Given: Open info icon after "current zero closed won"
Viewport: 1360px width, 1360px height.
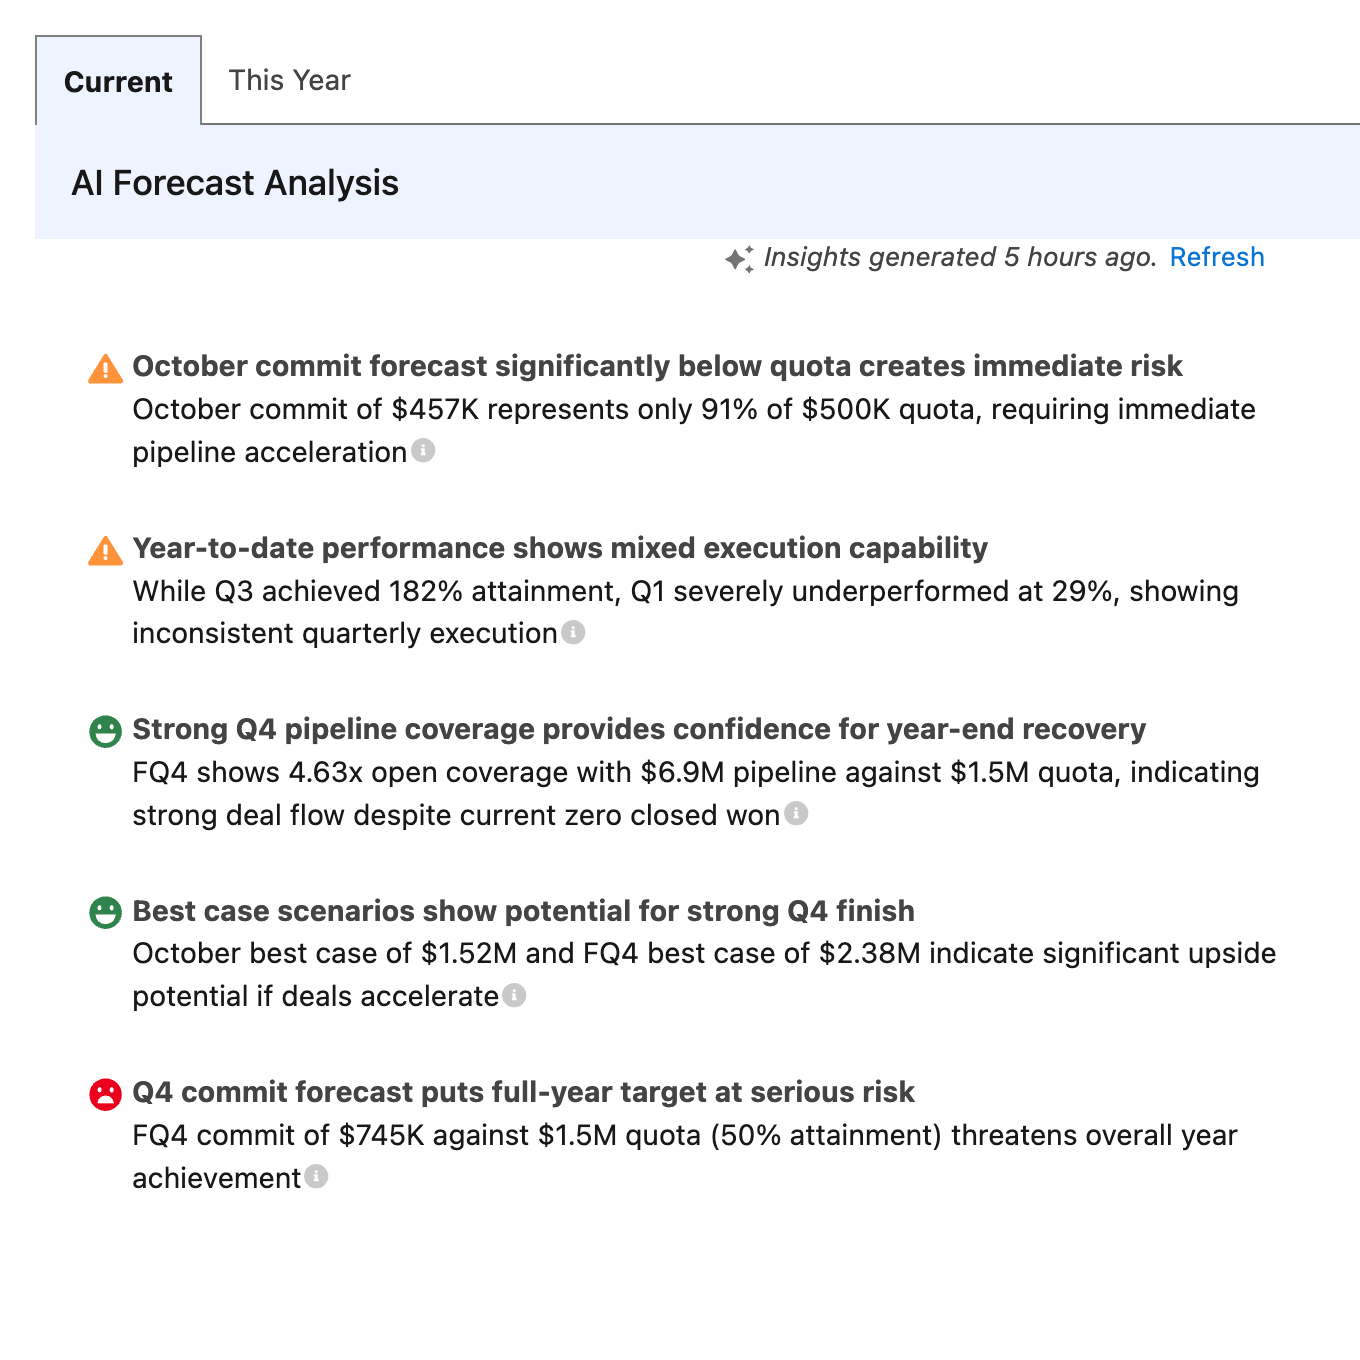Looking at the screenshot, I should [796, 814].
